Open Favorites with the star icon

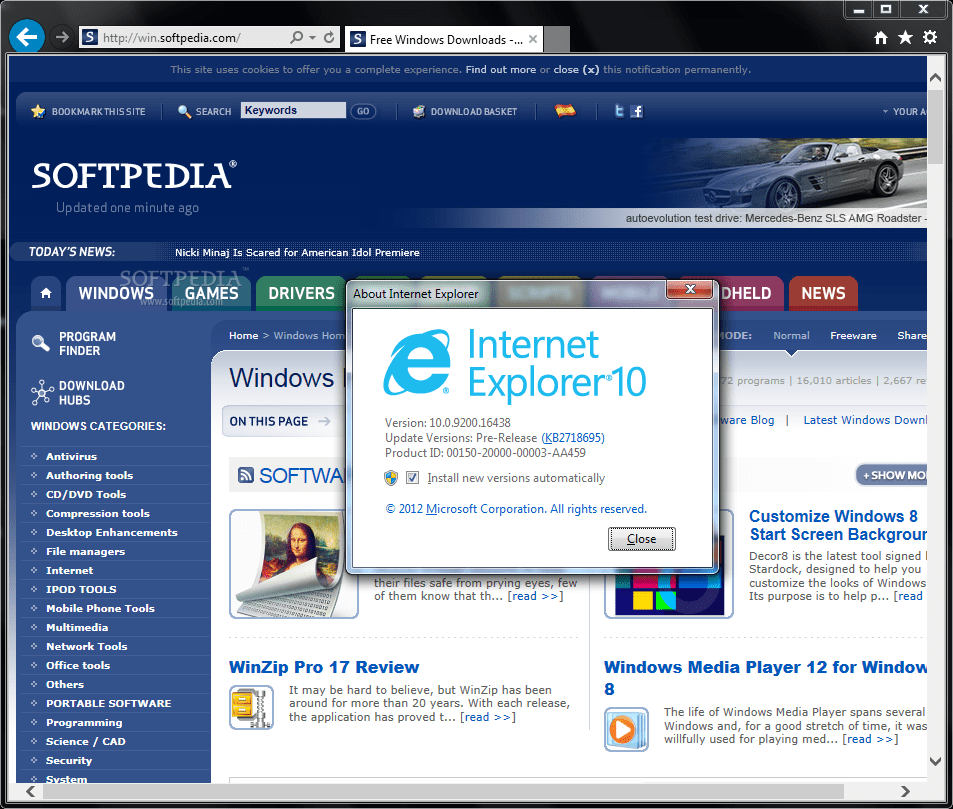906,38
